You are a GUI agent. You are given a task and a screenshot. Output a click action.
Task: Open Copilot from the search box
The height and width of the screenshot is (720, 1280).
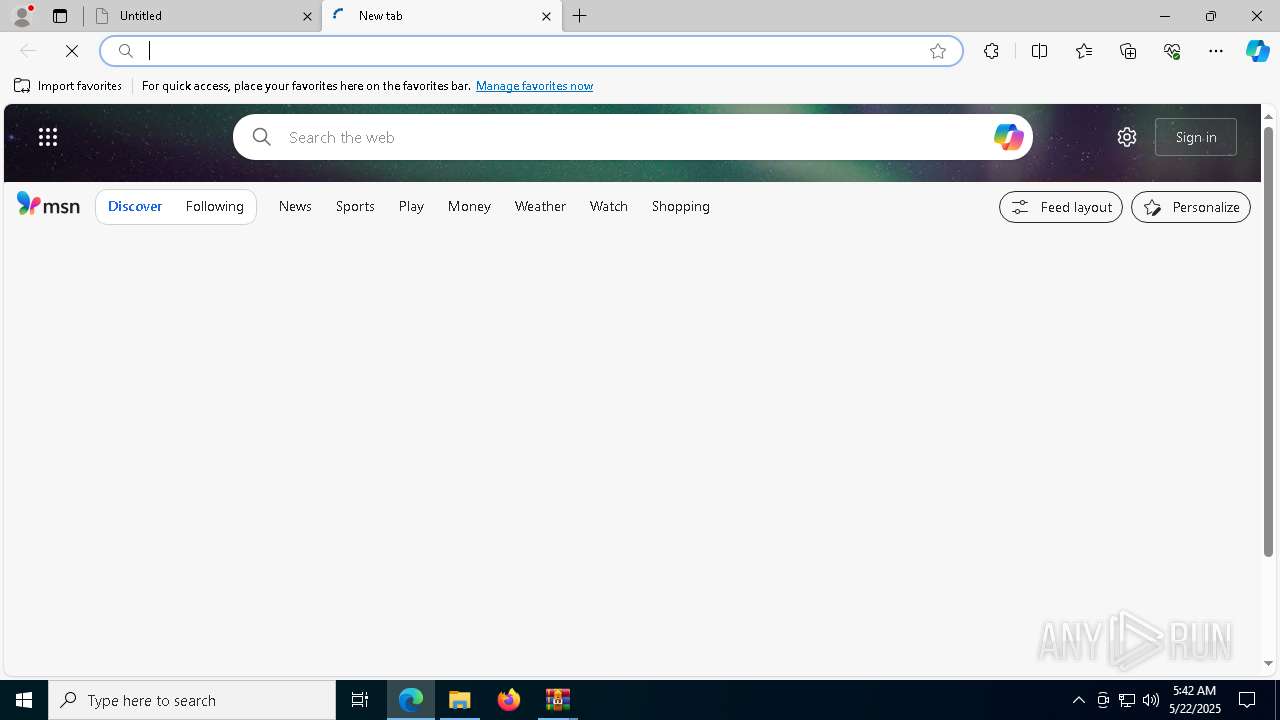[x=1008, y=137]
